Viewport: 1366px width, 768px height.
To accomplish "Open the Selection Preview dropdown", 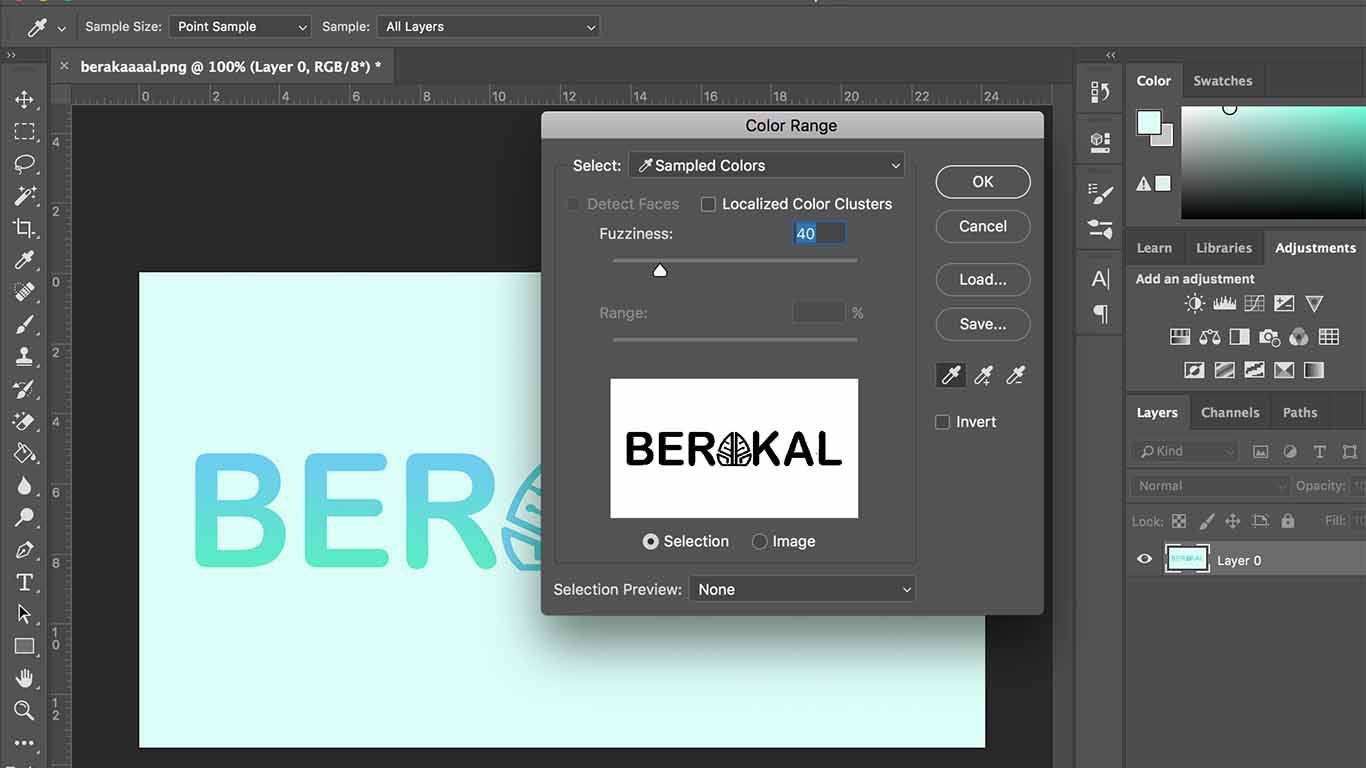I will (x=802, y=589).
